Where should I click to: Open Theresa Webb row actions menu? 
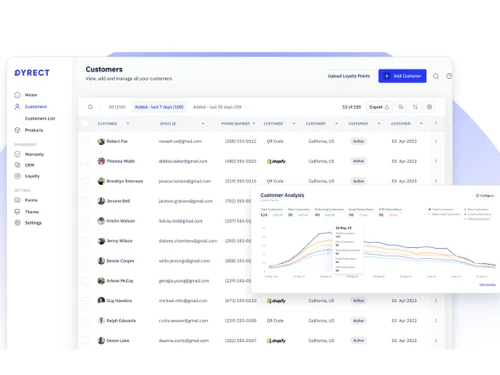point(436,161)
